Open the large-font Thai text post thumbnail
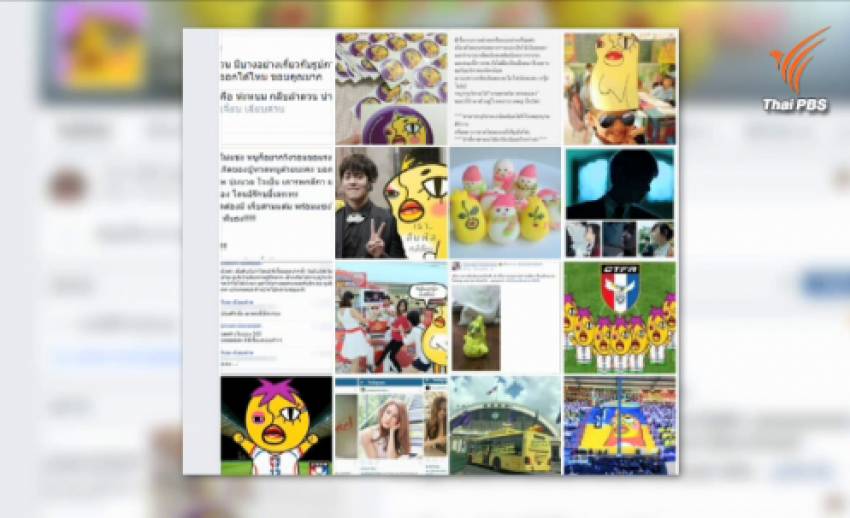 [x=276, y=88]
